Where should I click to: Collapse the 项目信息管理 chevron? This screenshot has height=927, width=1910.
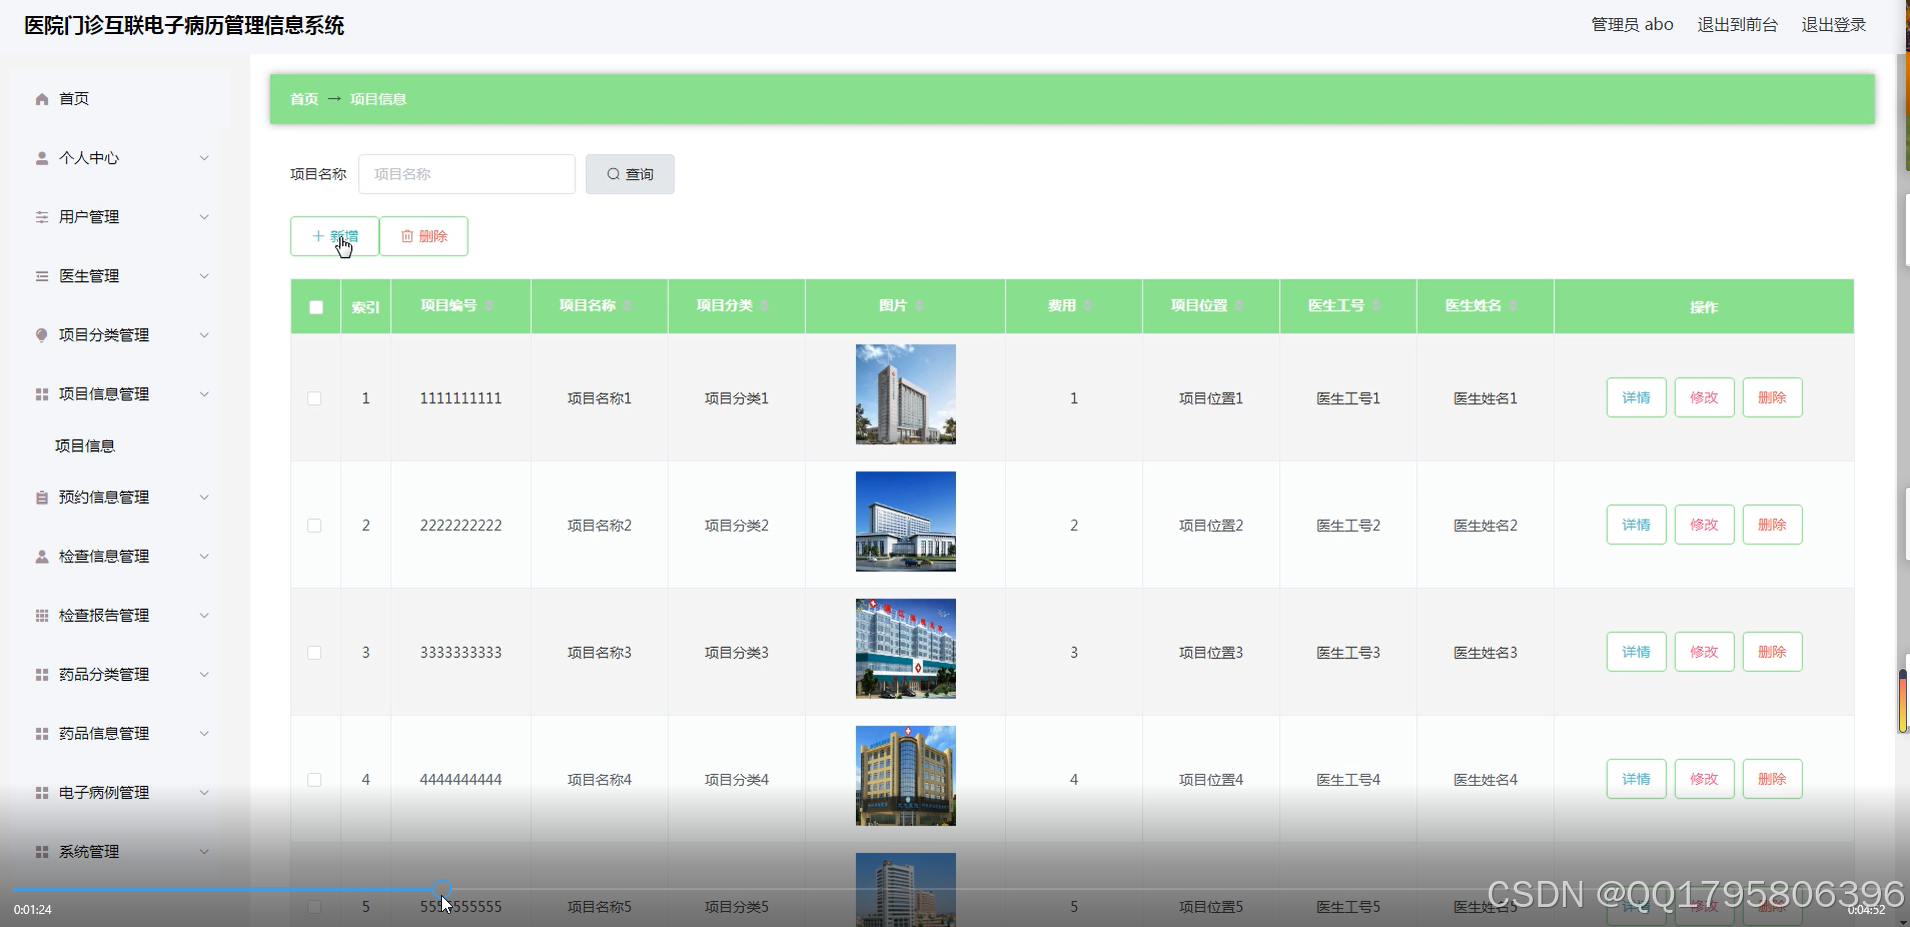pos(204,394)
